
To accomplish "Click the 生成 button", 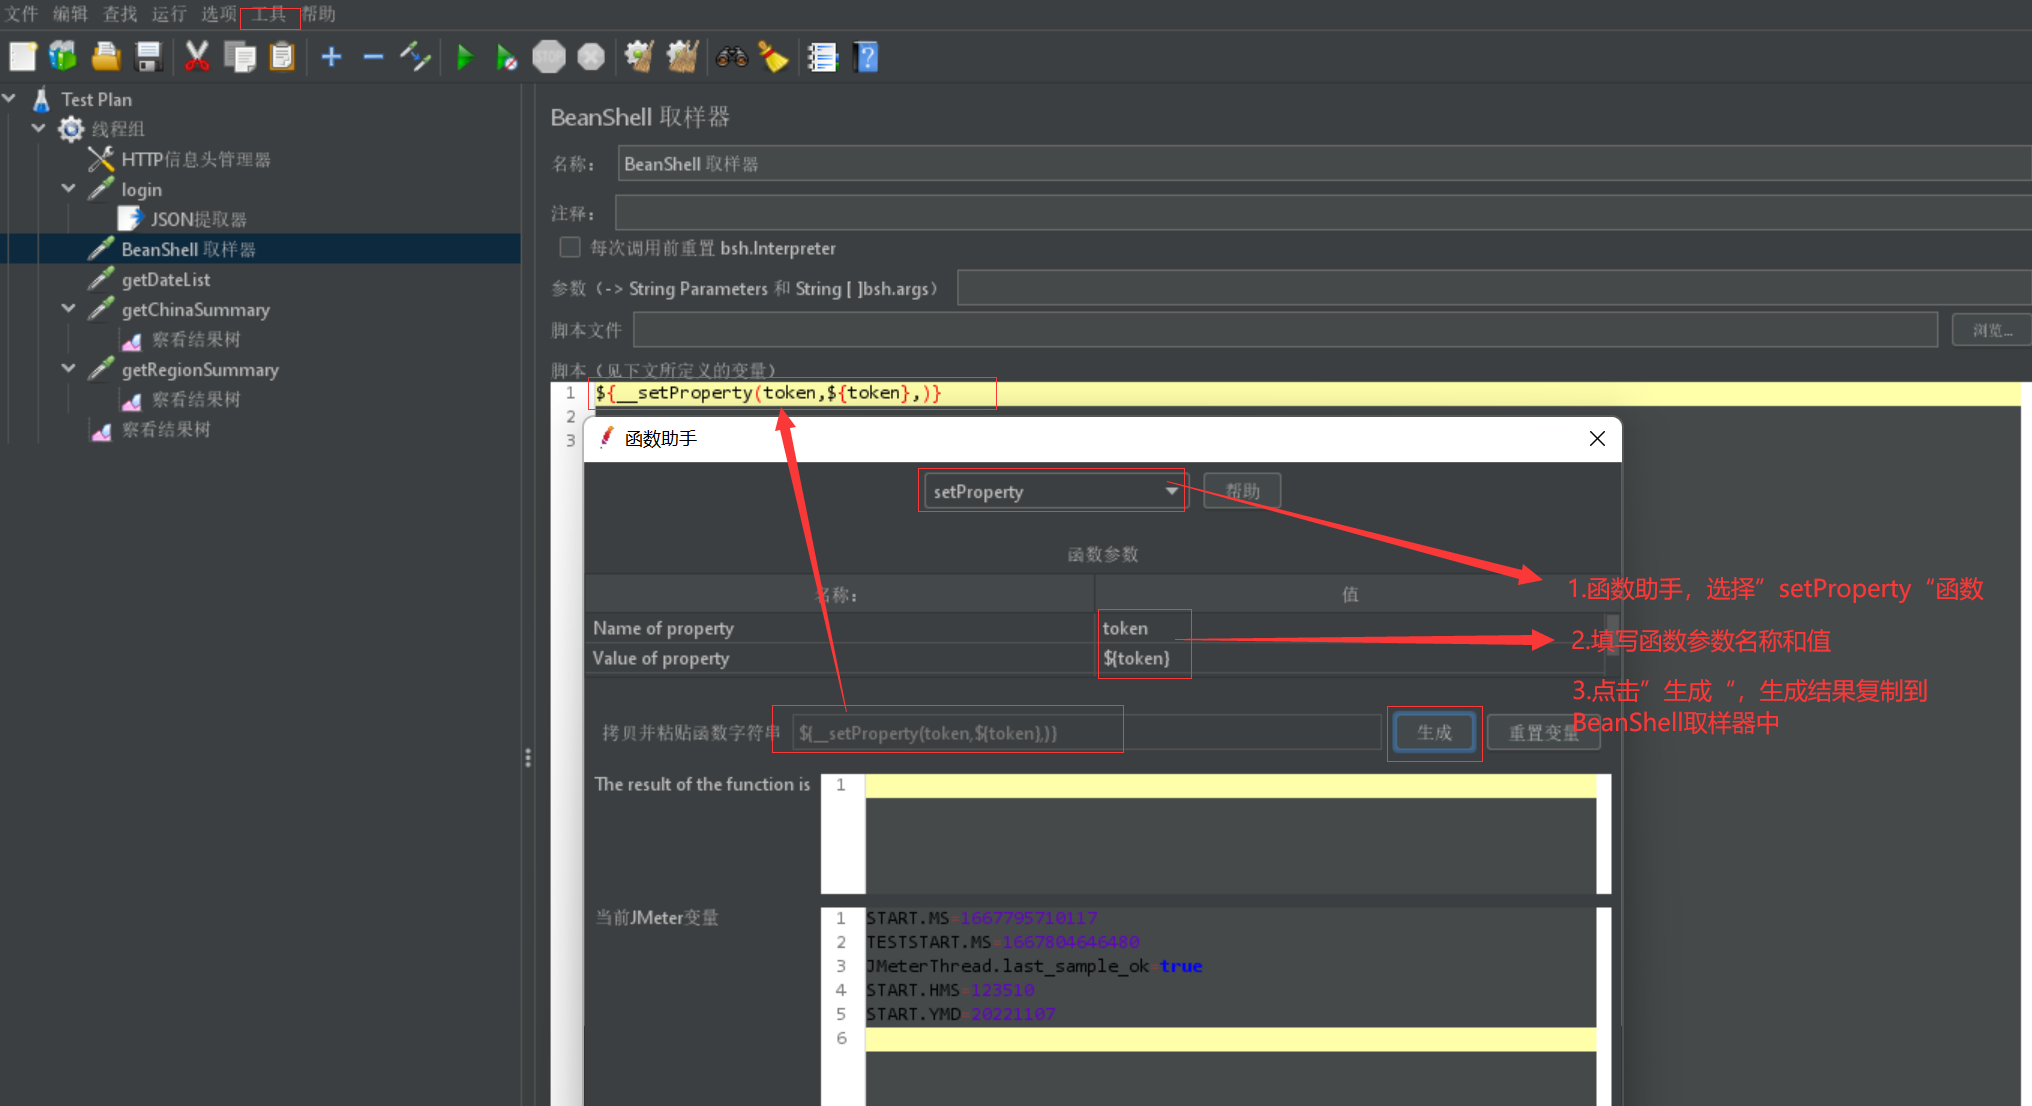I will tap(1434, 733).
